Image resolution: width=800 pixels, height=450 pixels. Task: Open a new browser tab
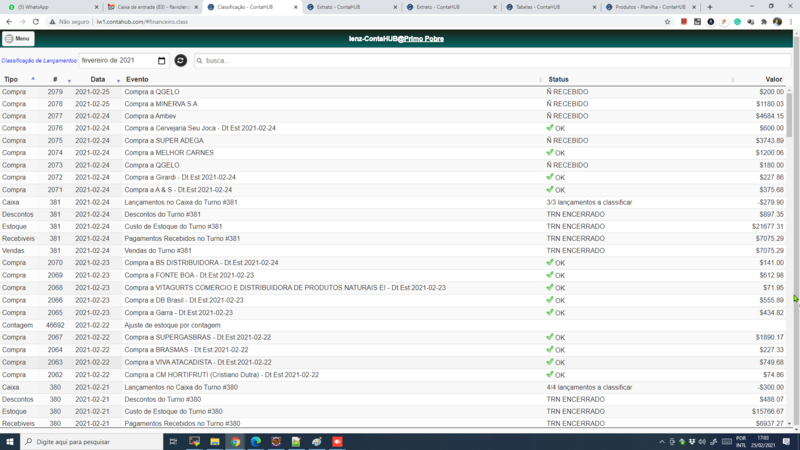710,7
